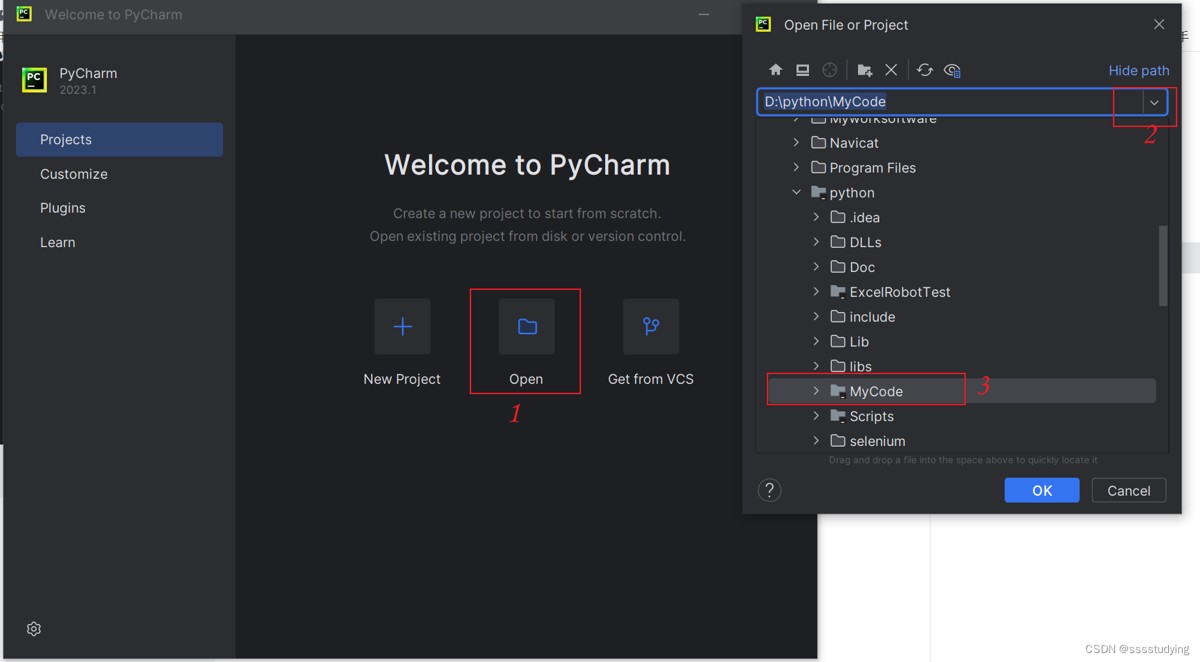Click the file tree vertical scrollbar
This screenshot has width=1200, height=662.
[x=1163, y=265]
